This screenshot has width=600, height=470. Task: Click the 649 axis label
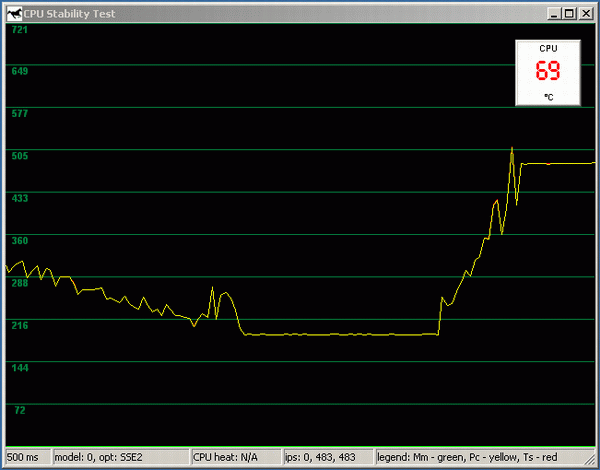(x=19, y=71)
